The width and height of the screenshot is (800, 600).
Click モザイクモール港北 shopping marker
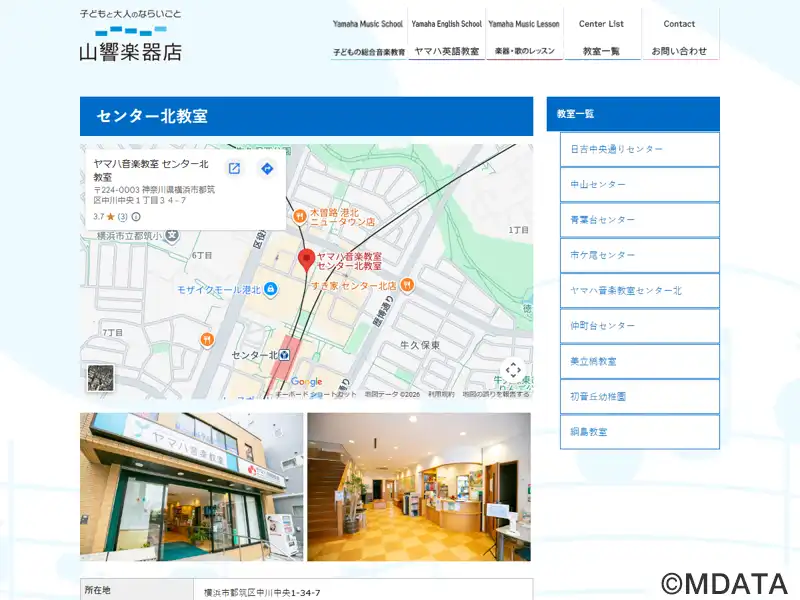click(x=271, y=289)
